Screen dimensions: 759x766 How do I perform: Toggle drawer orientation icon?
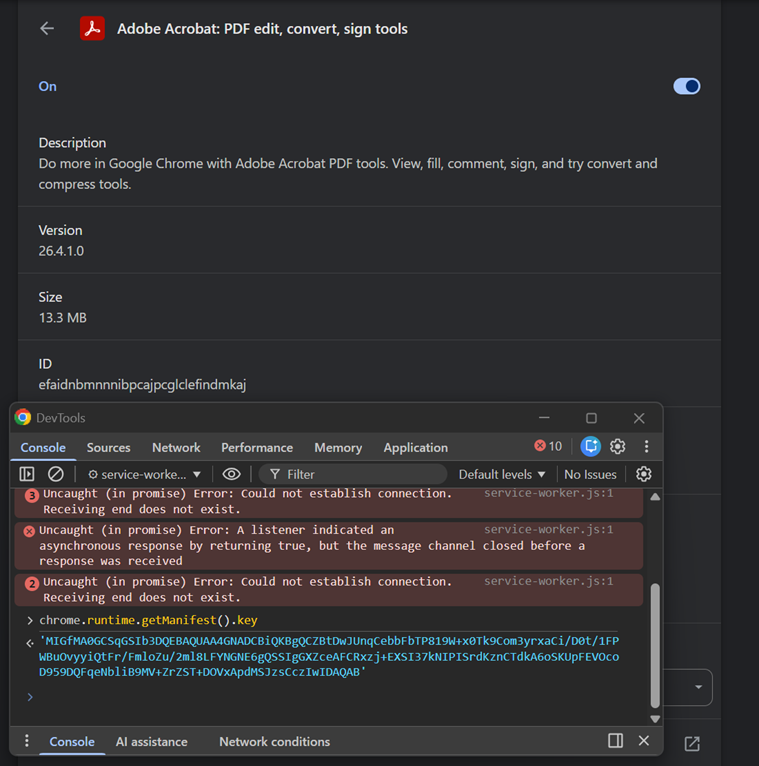(x=615, y=741)
